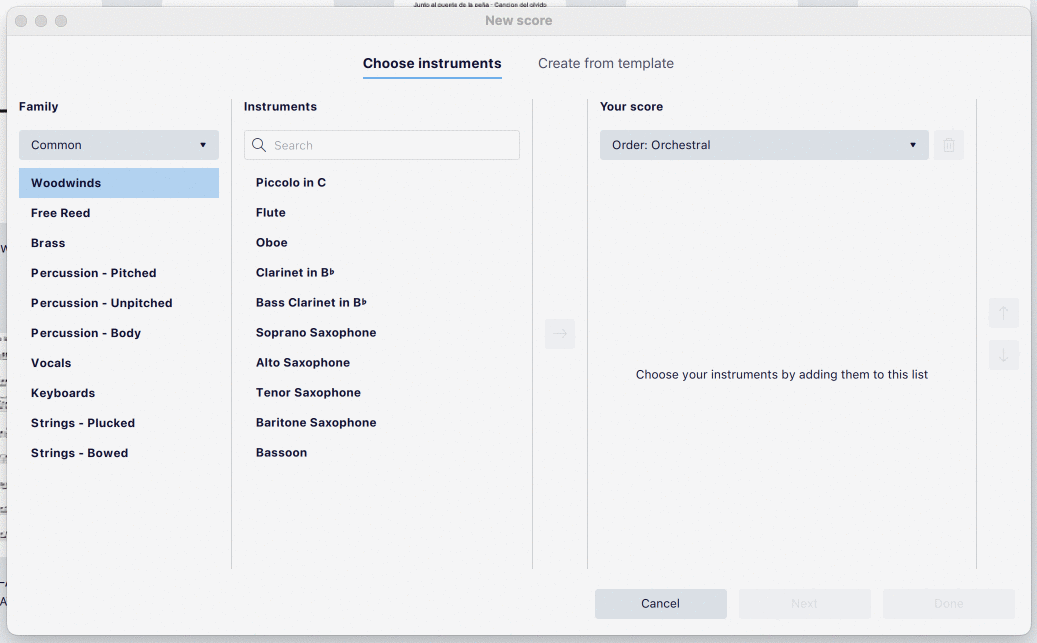Select Percussion - Pitched family
This screenshot has width=1037, height=643.
click(93, 272)
